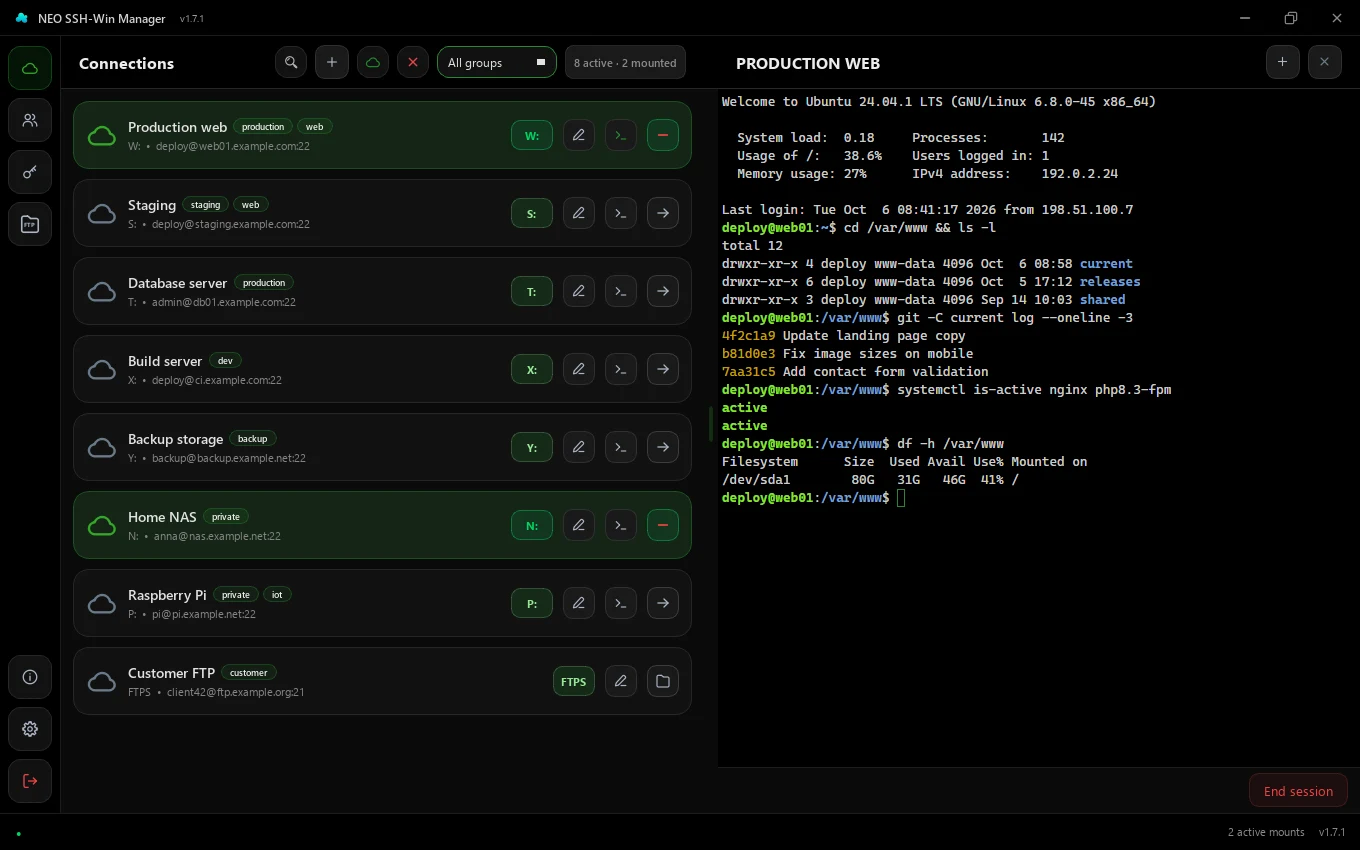Open the All groups dropdown
1360x850 pixels.
497,62
